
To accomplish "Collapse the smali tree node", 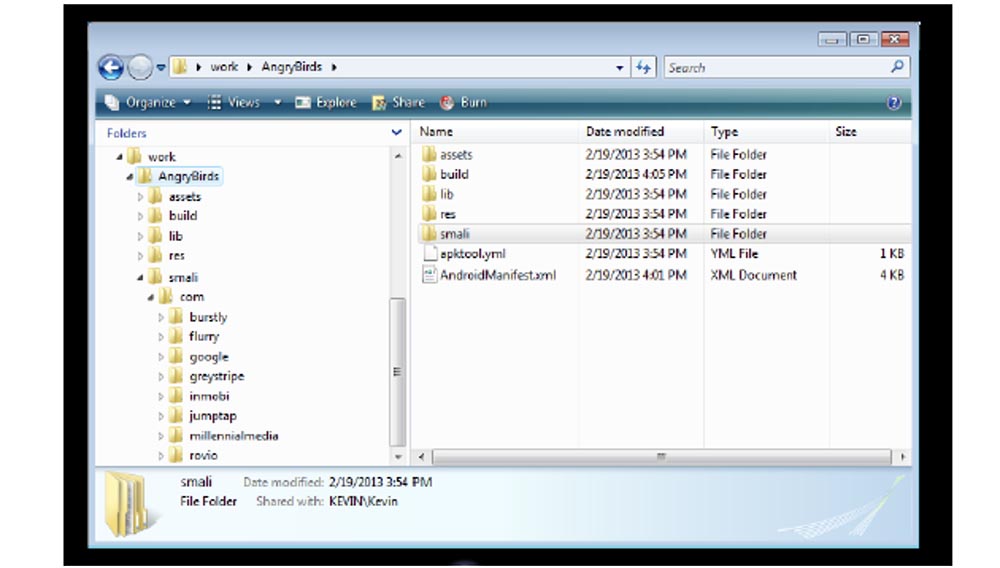I will point(140,277).
